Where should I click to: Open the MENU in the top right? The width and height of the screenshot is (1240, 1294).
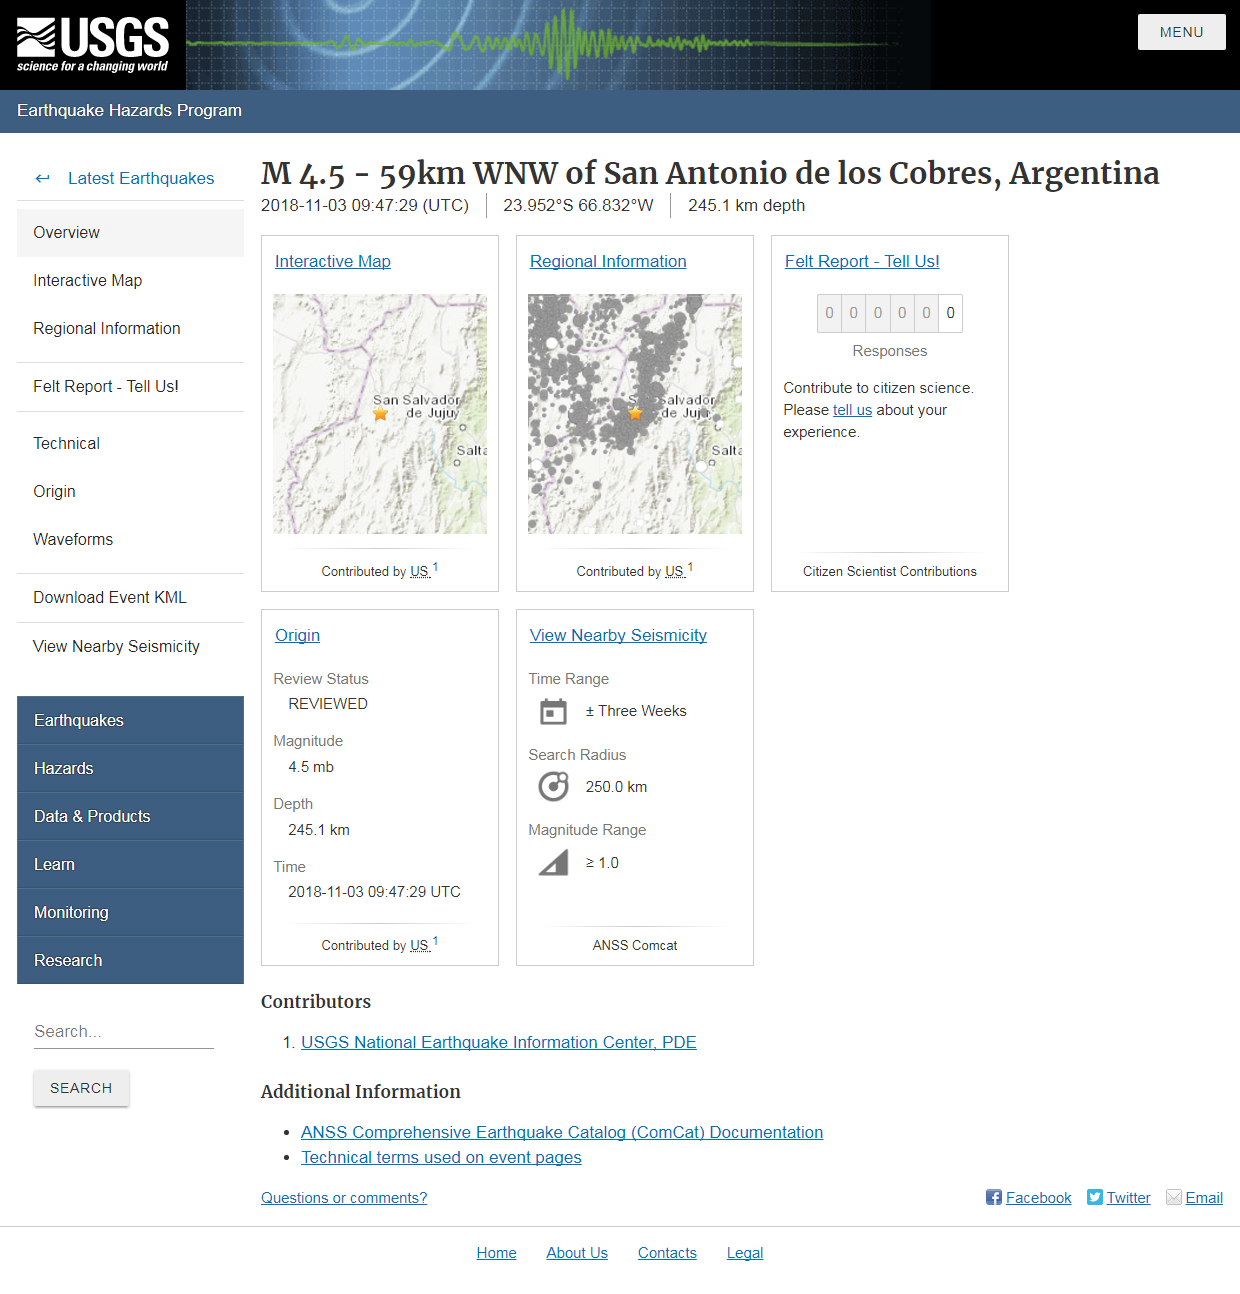(1181, 31)
